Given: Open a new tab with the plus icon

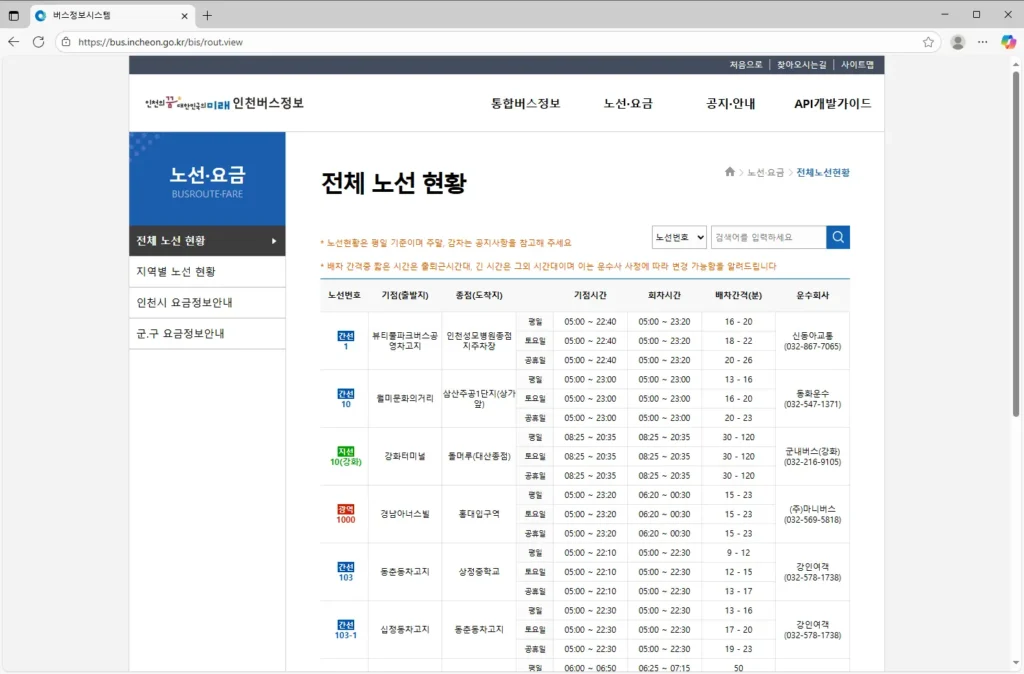Looking at the screenshot, I should coord(205,15).
